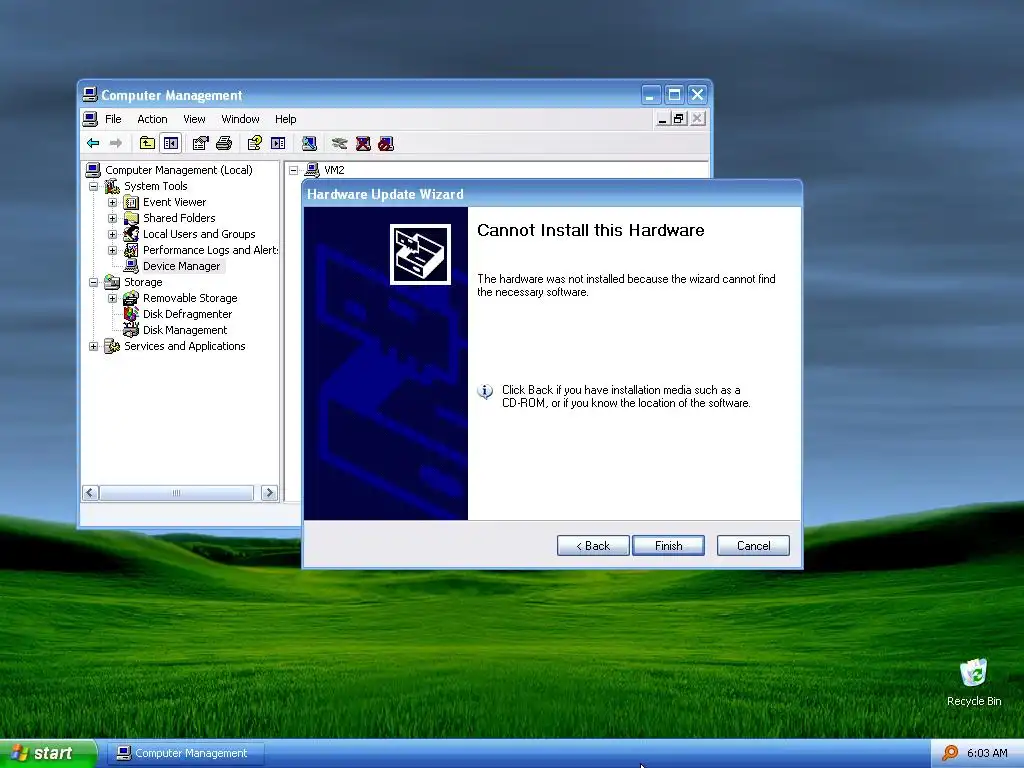This screenshot has width=1024, height=768.
Task: Select Services and Applications node
Action: pos(185,346)
